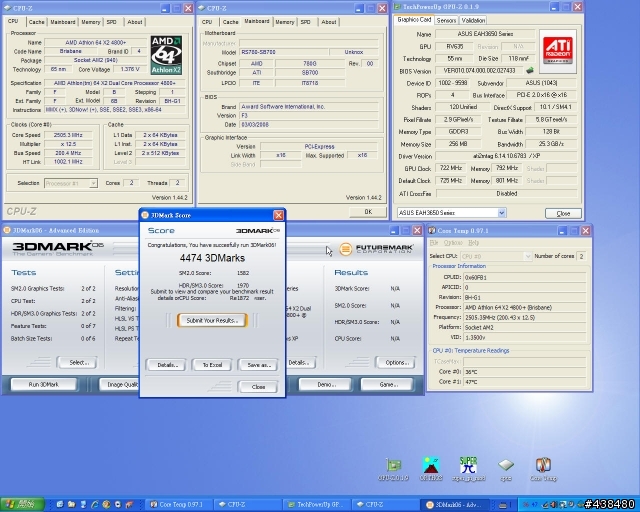Click the BIOS Date 03/03/2008 value
Image resolution: width=640 pixels, height=512 pixels.
tap(309, 125)
